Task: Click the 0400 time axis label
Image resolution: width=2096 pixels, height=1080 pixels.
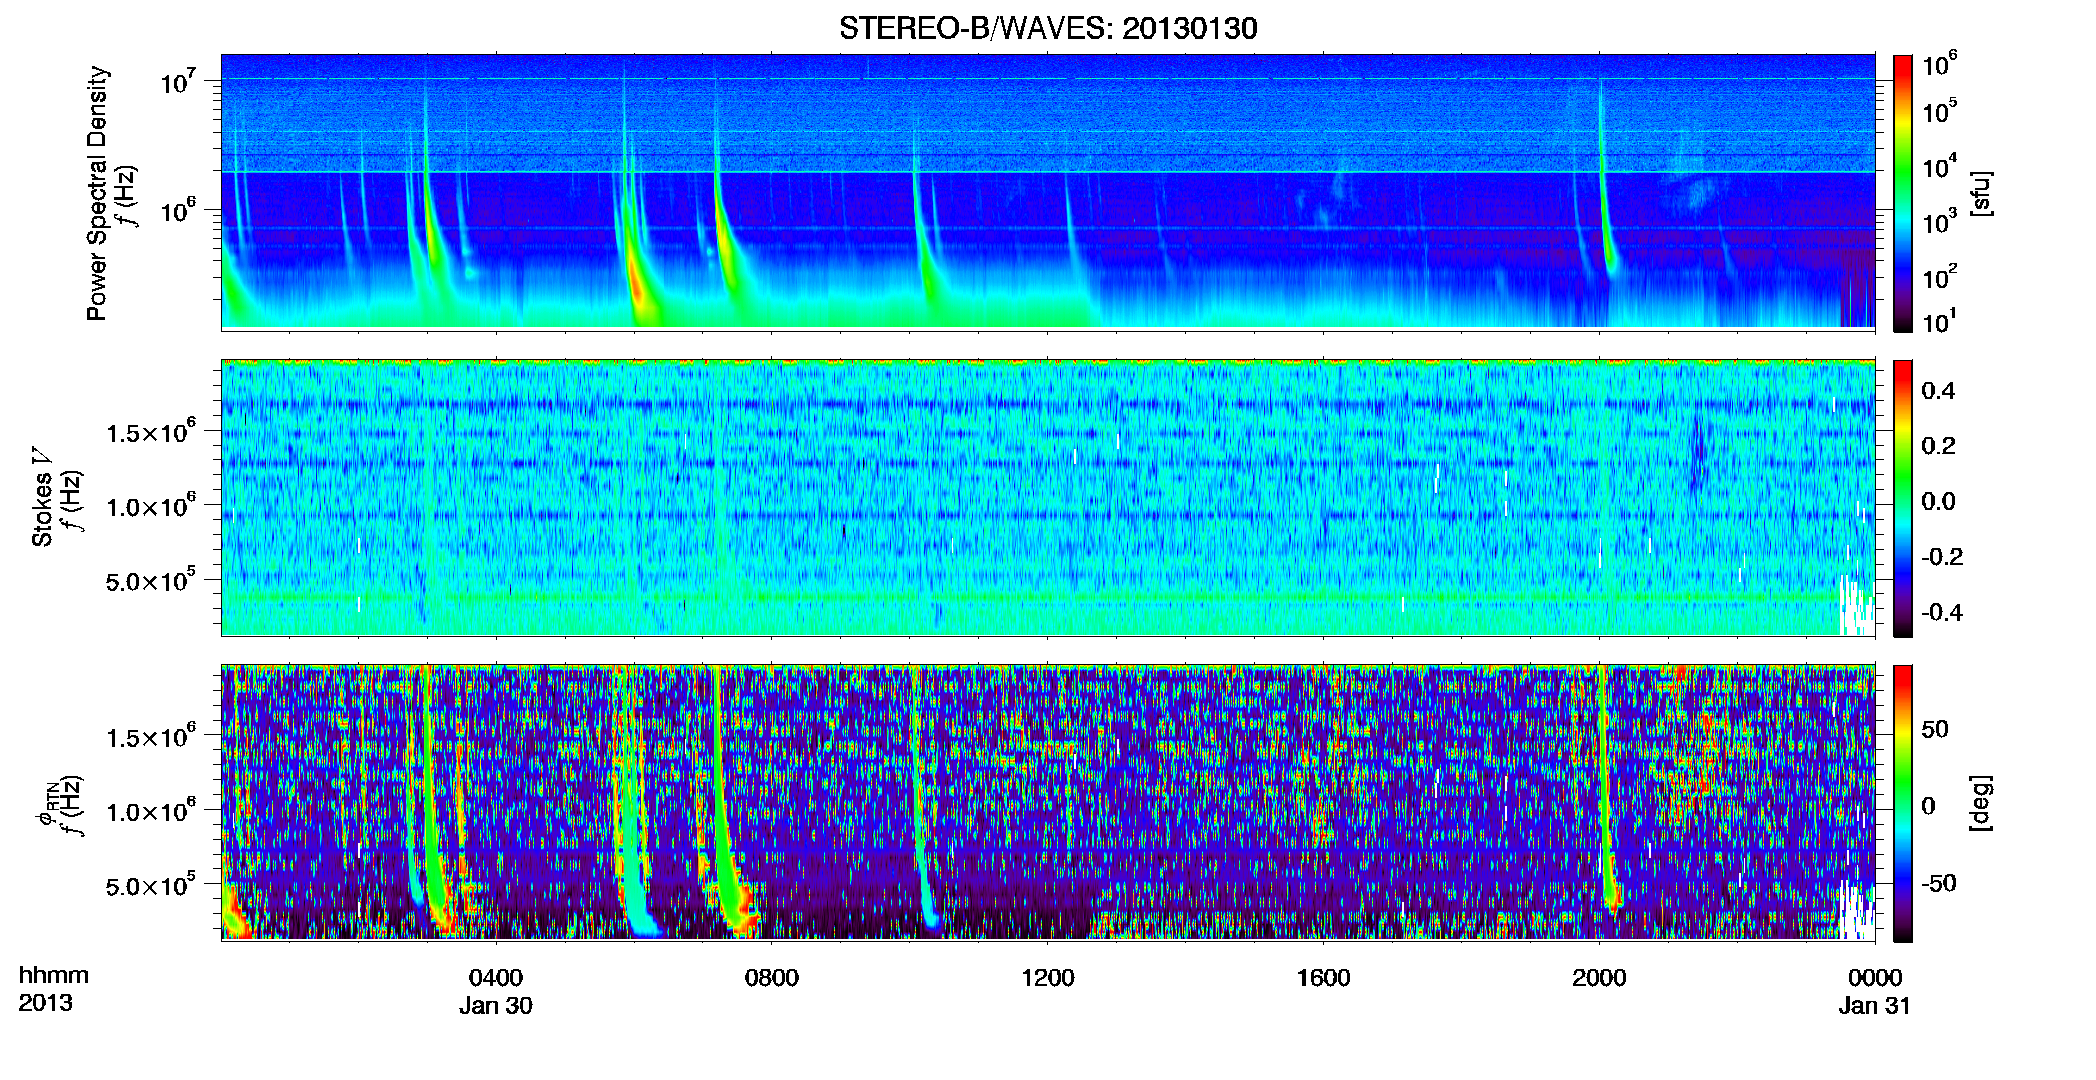Action: (496, 977)
